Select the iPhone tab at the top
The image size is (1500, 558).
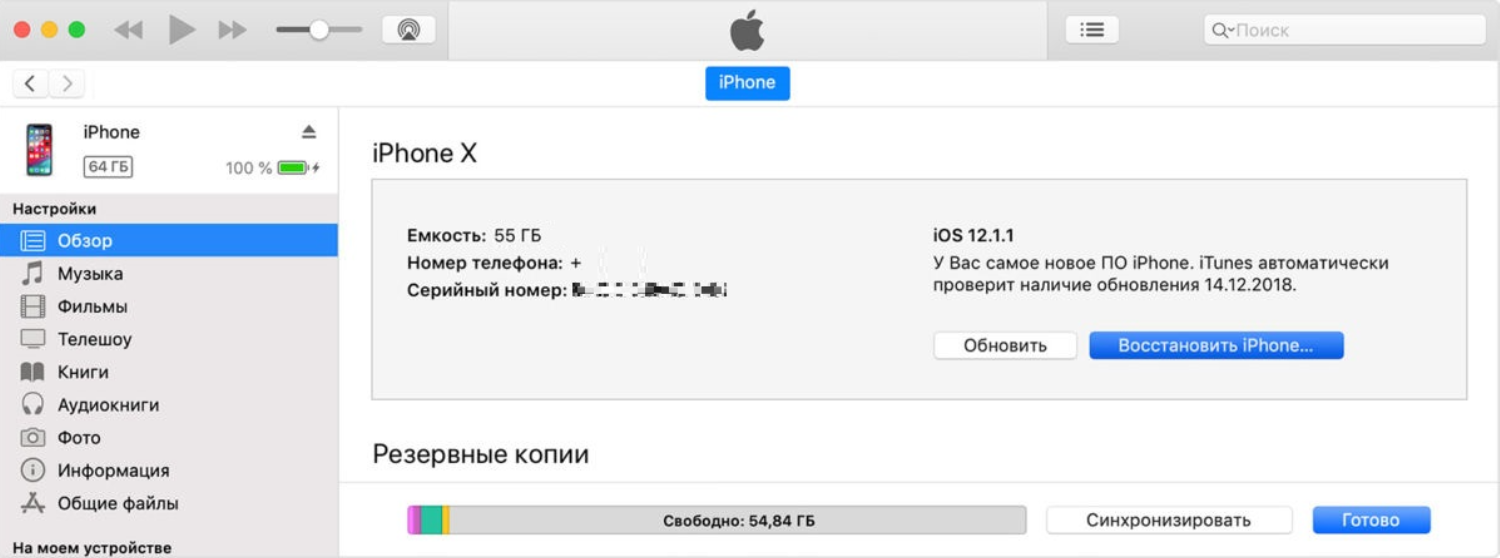tap(747, 83)
